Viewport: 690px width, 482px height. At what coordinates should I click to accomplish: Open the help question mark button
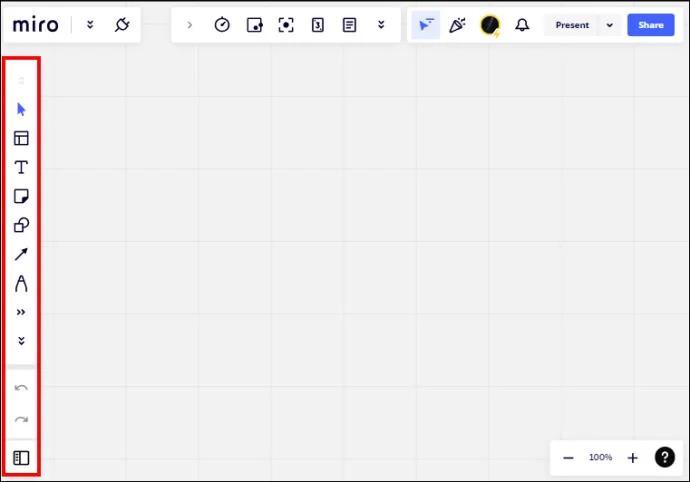click(x=664, y=458)
